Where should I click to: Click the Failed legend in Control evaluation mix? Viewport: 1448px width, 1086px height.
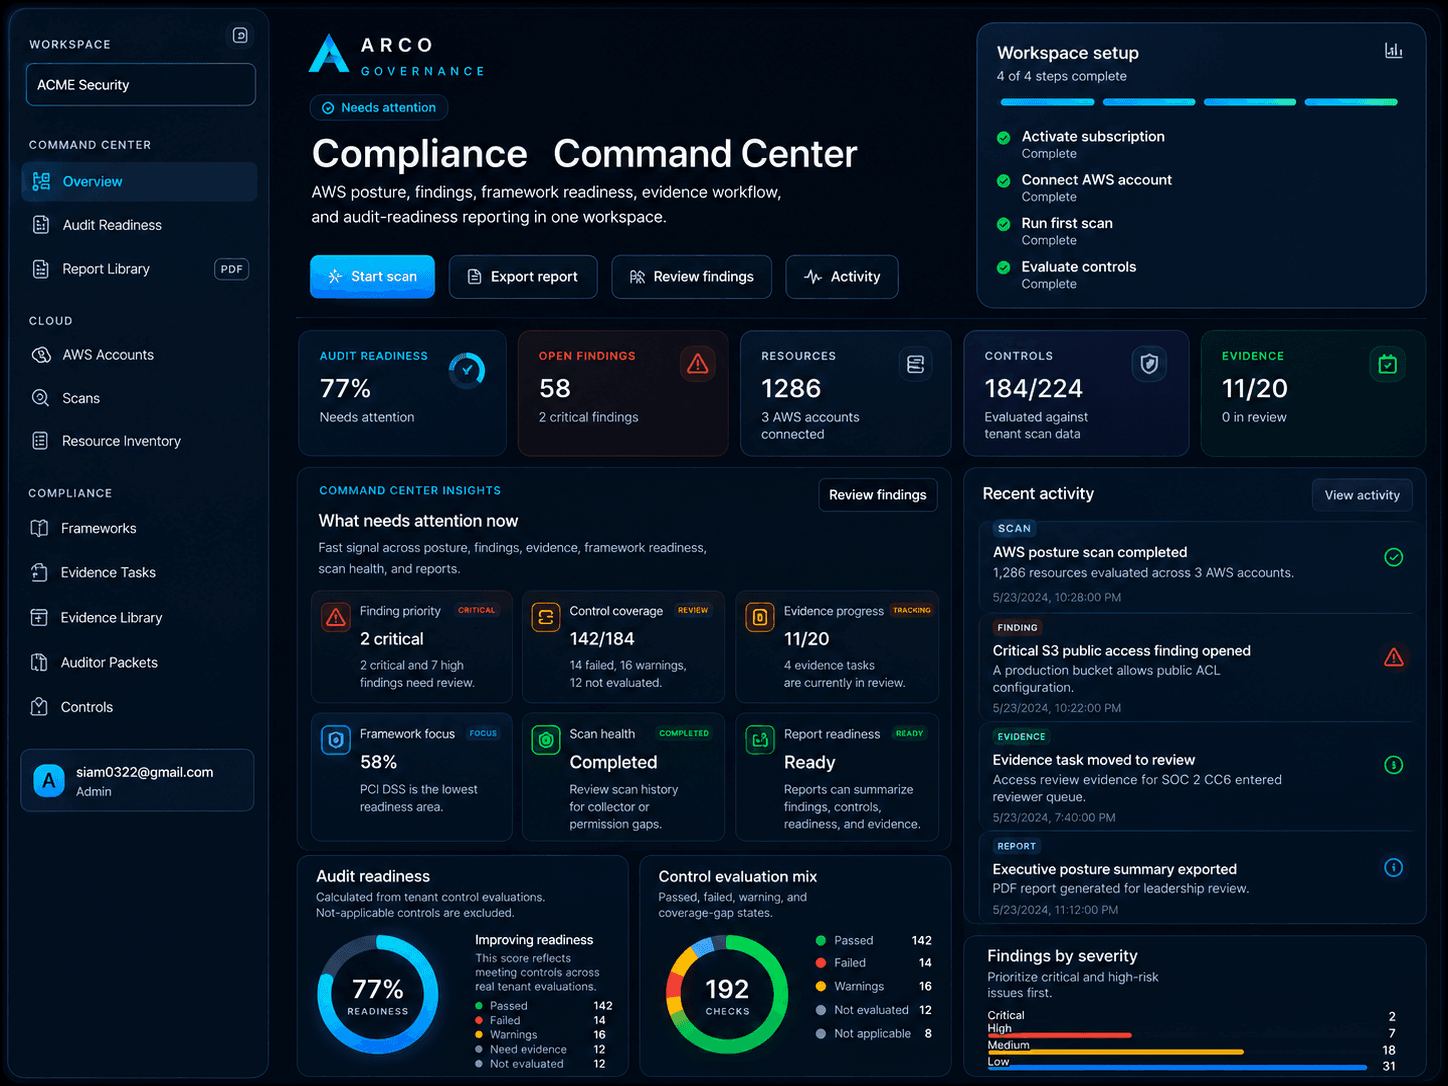click(873, 963)
